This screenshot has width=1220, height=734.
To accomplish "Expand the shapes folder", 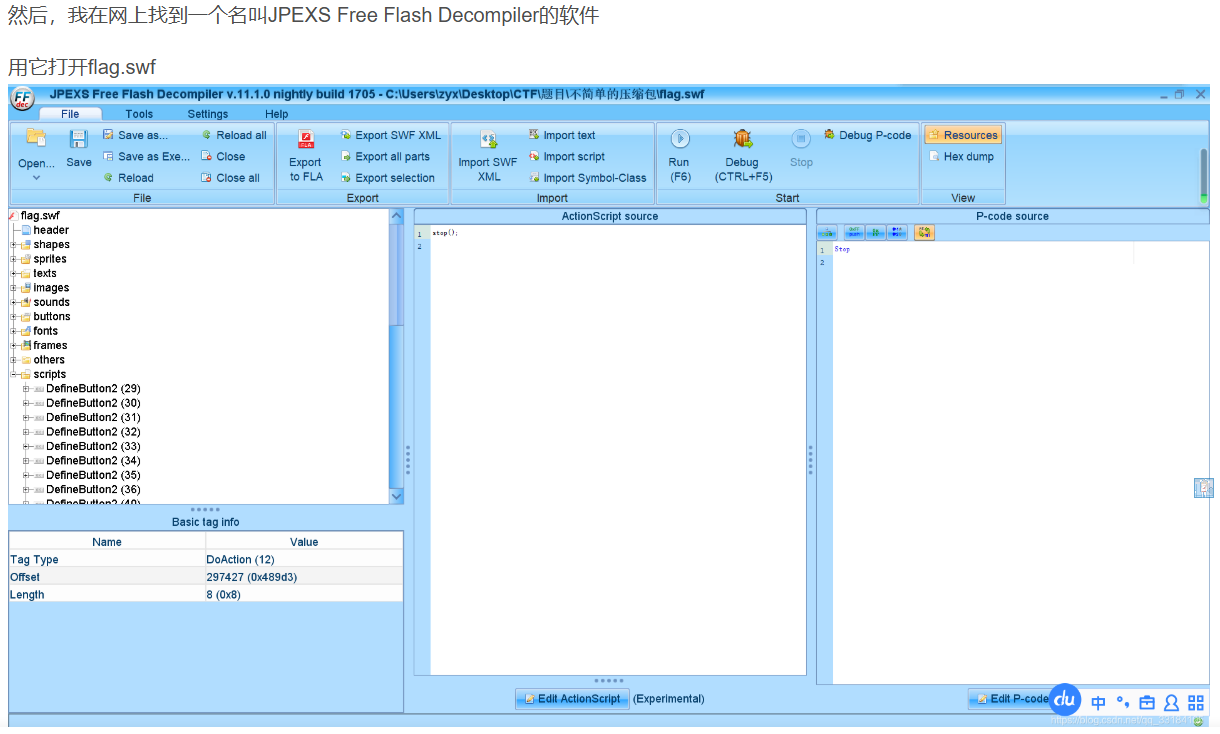I will pyautogui.click(x=14, y=245).
